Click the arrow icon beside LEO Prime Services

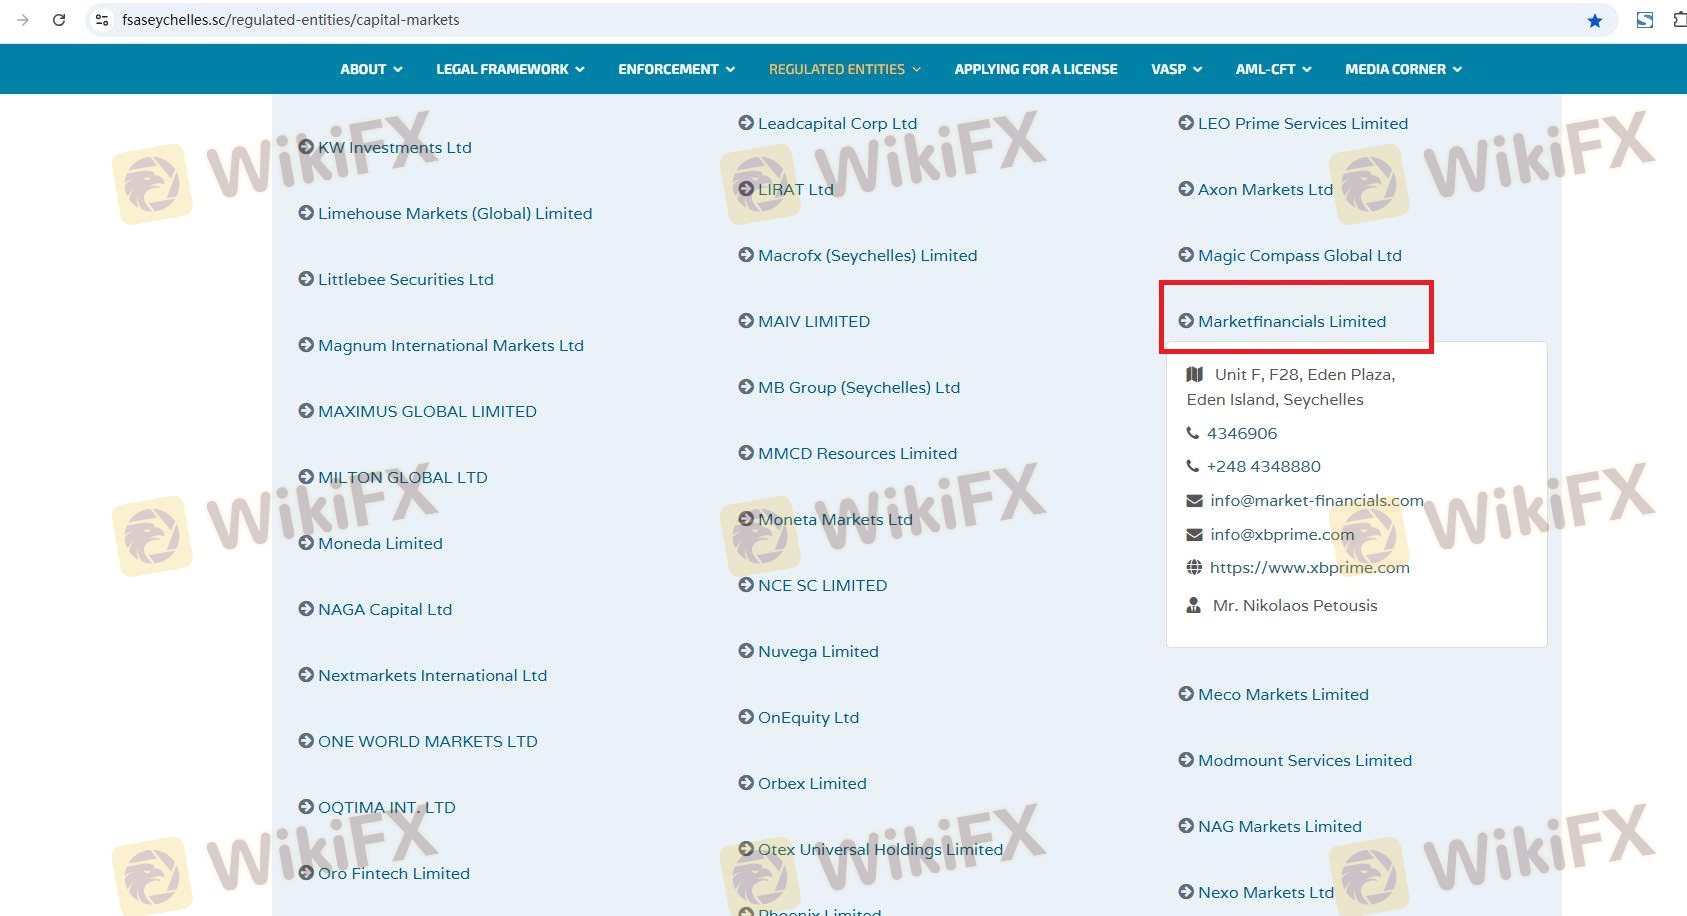tap(1186, 123)
